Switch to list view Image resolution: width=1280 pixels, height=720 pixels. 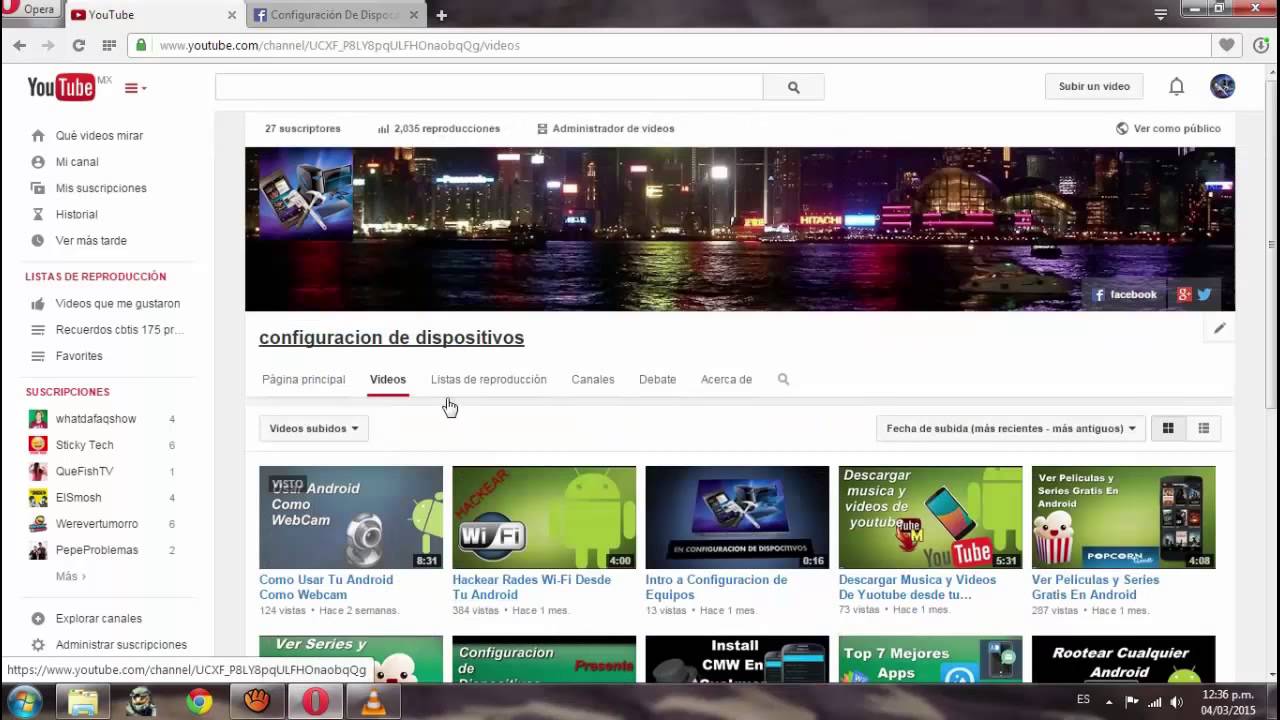coord(1203,428)
